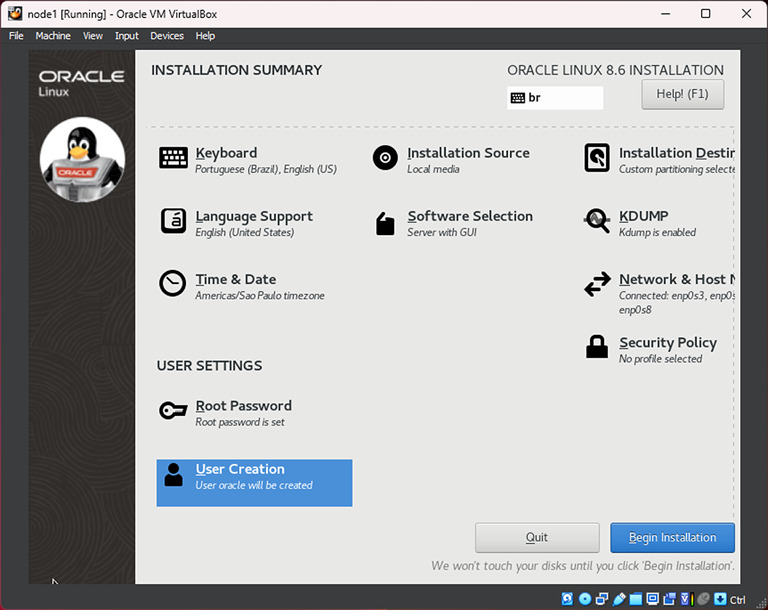Click the shared folders status icon
The width and height of the screenshot is (768, 610).
click(636, 599)
